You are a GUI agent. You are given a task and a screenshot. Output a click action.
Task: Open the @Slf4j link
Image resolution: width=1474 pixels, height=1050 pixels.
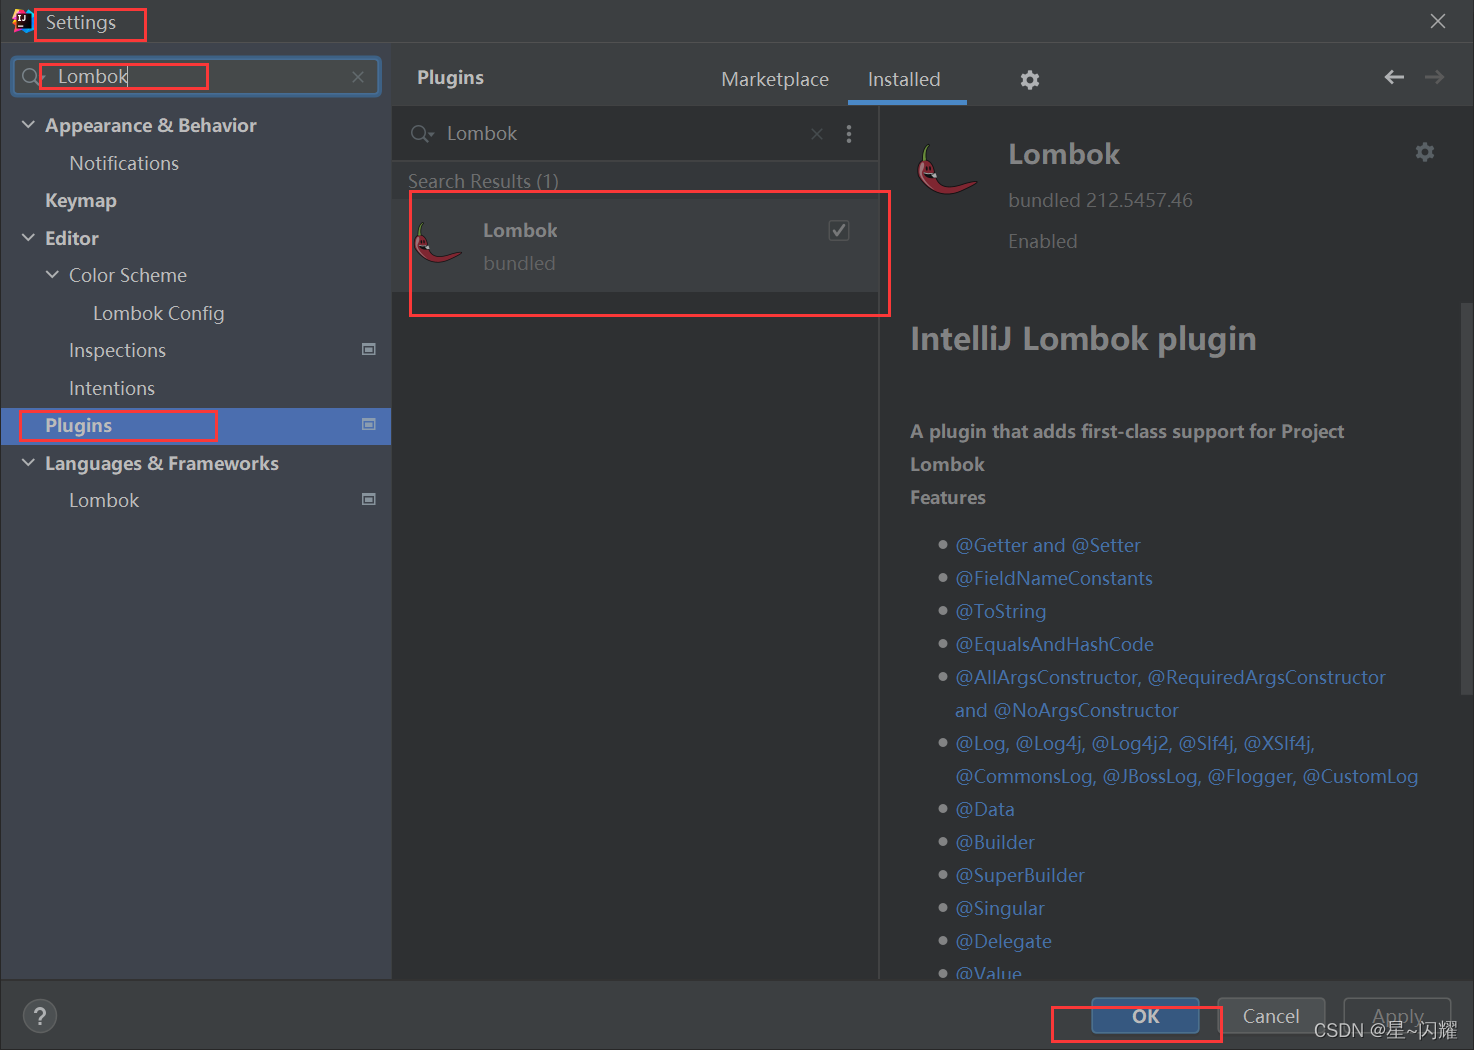tap(1208, 743)
